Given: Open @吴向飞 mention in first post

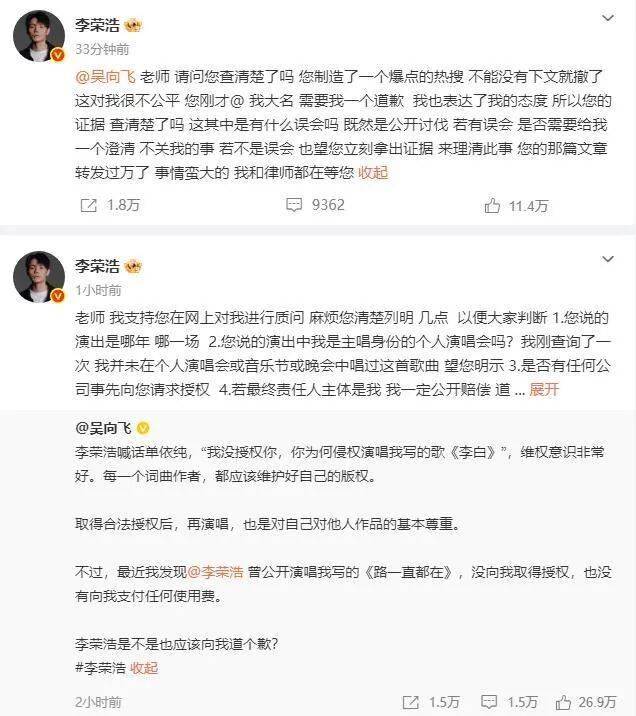Looking at the screenshot, I should [105, 76].
